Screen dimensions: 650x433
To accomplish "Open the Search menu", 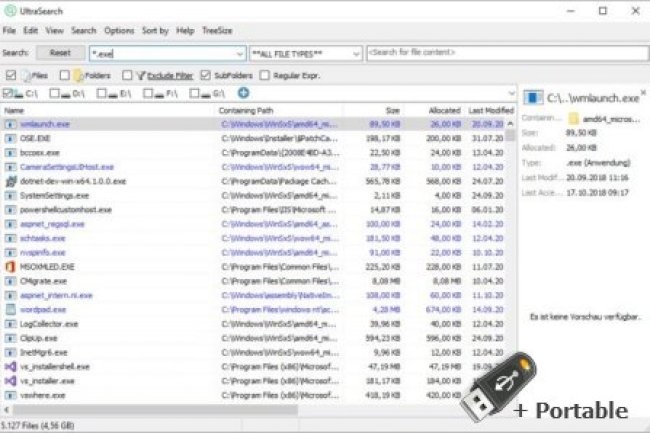I will (x=83, y=31).
